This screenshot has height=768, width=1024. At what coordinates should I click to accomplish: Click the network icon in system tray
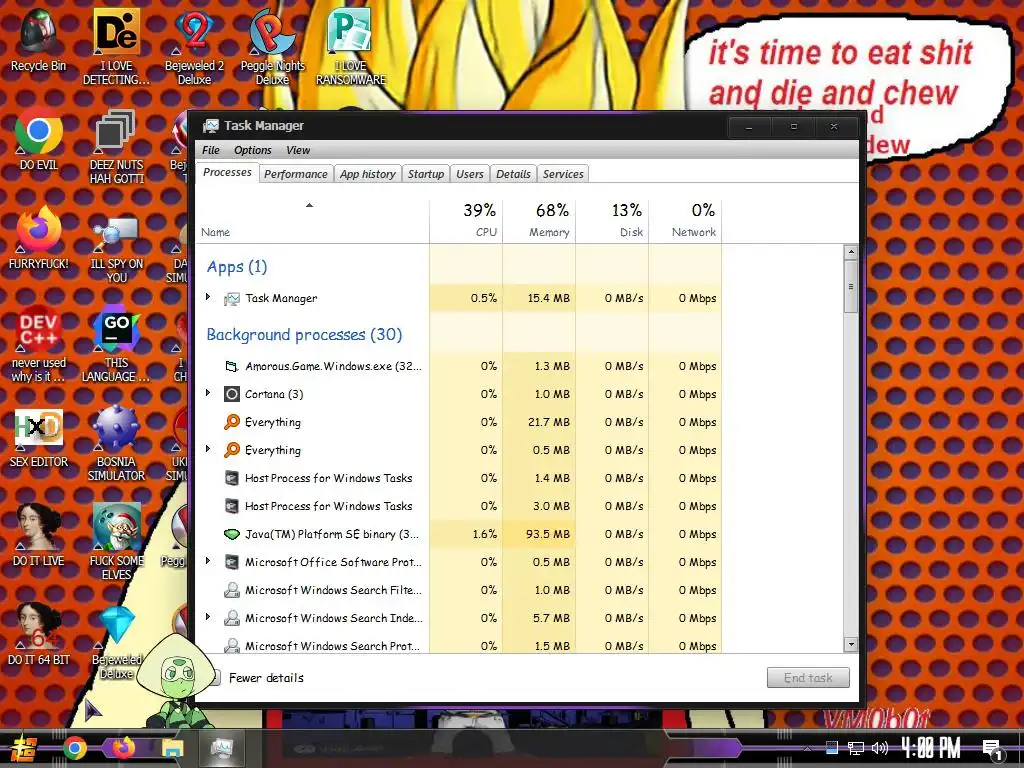coord(856,748)
